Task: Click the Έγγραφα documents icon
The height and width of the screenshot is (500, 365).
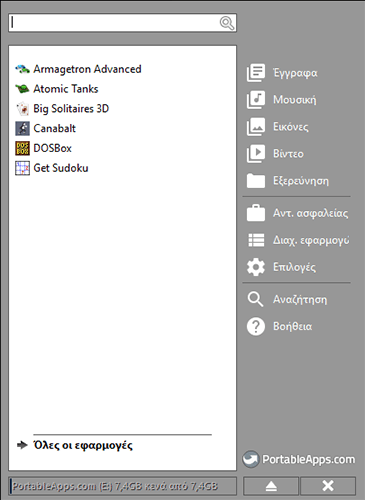Action: 256,73
